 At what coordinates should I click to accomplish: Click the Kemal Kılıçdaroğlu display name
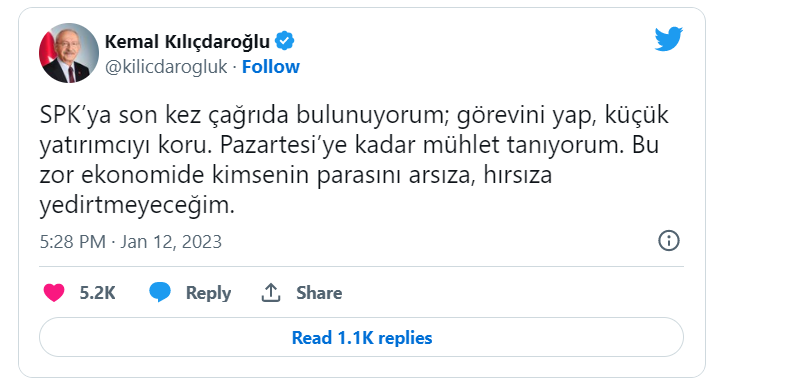[x=187, y=42]
